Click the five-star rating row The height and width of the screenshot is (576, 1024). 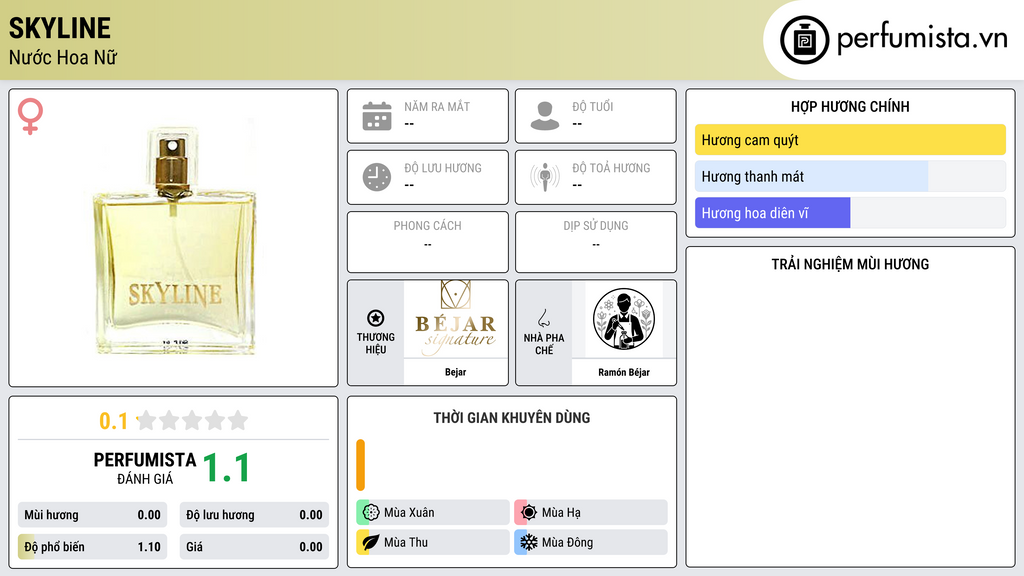(x=192, y=421)
